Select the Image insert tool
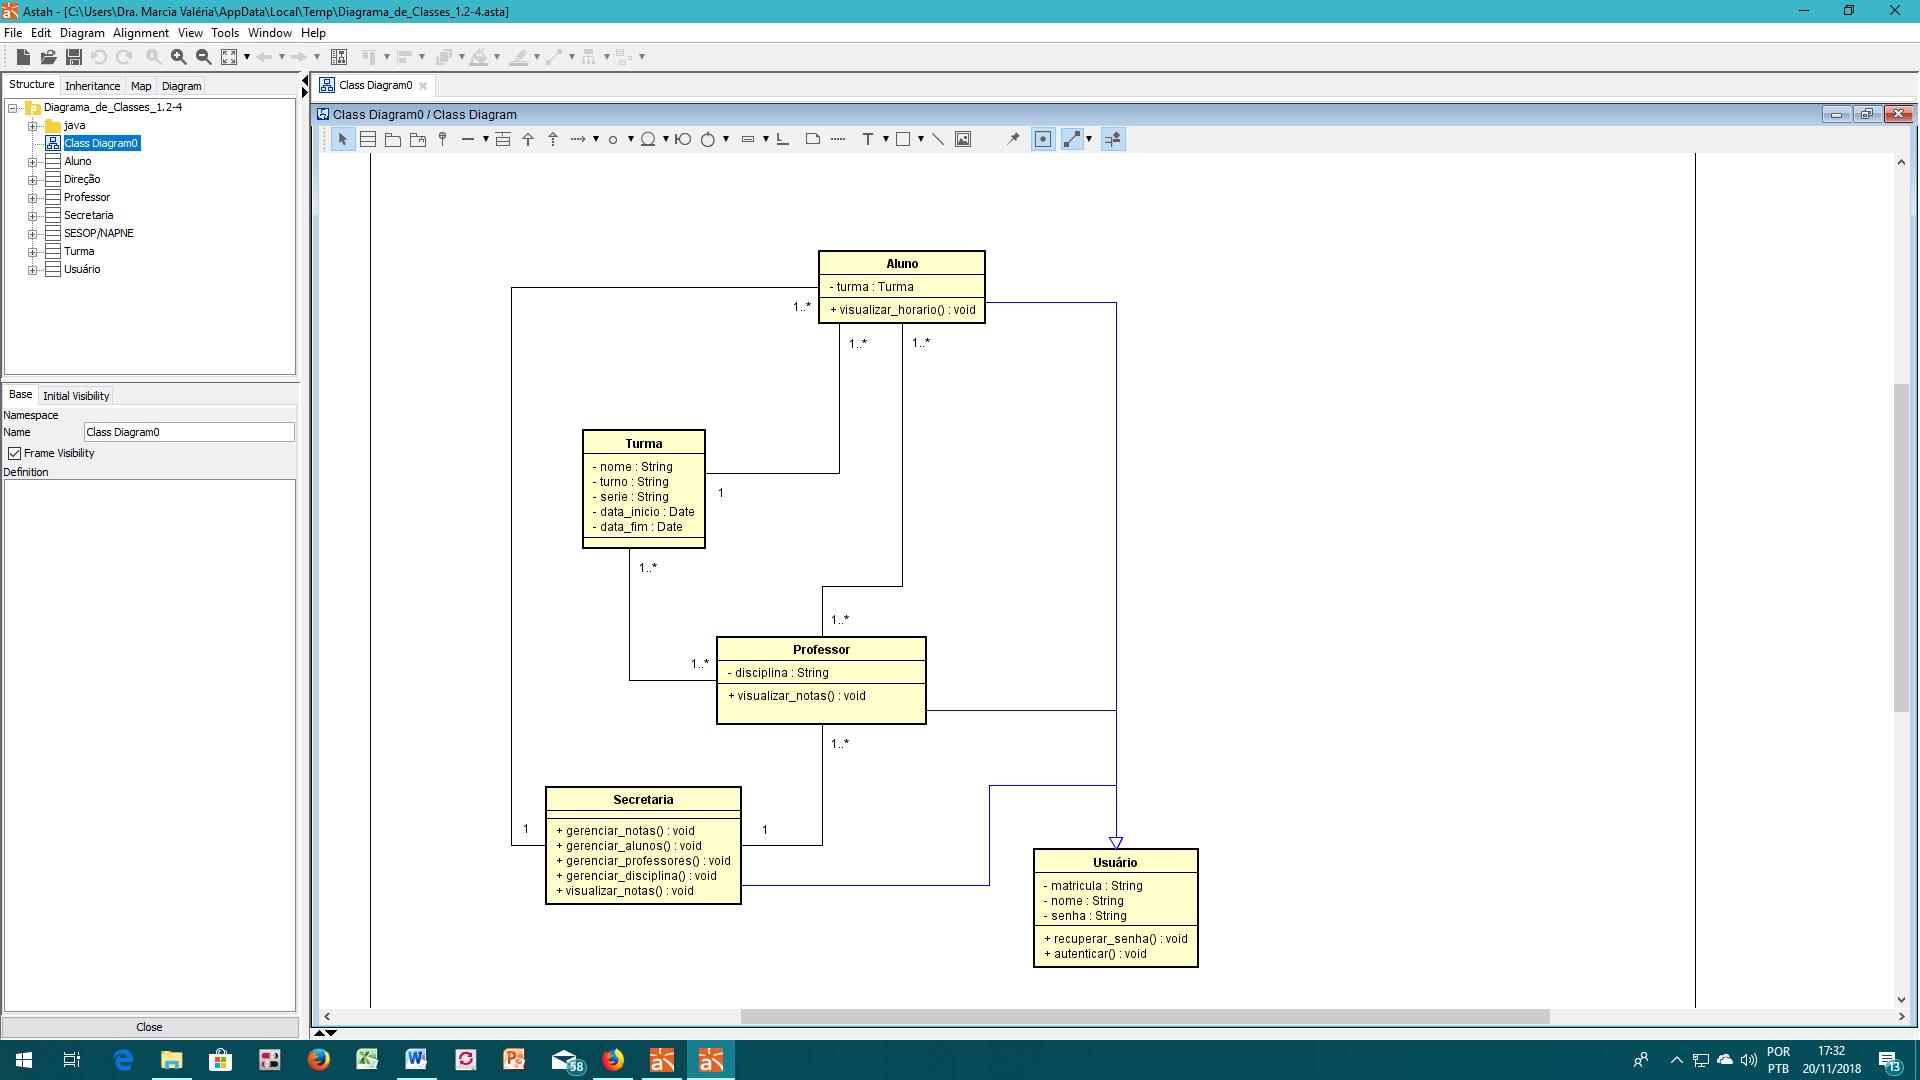The image size is (1920, 1080). point(963,140)
